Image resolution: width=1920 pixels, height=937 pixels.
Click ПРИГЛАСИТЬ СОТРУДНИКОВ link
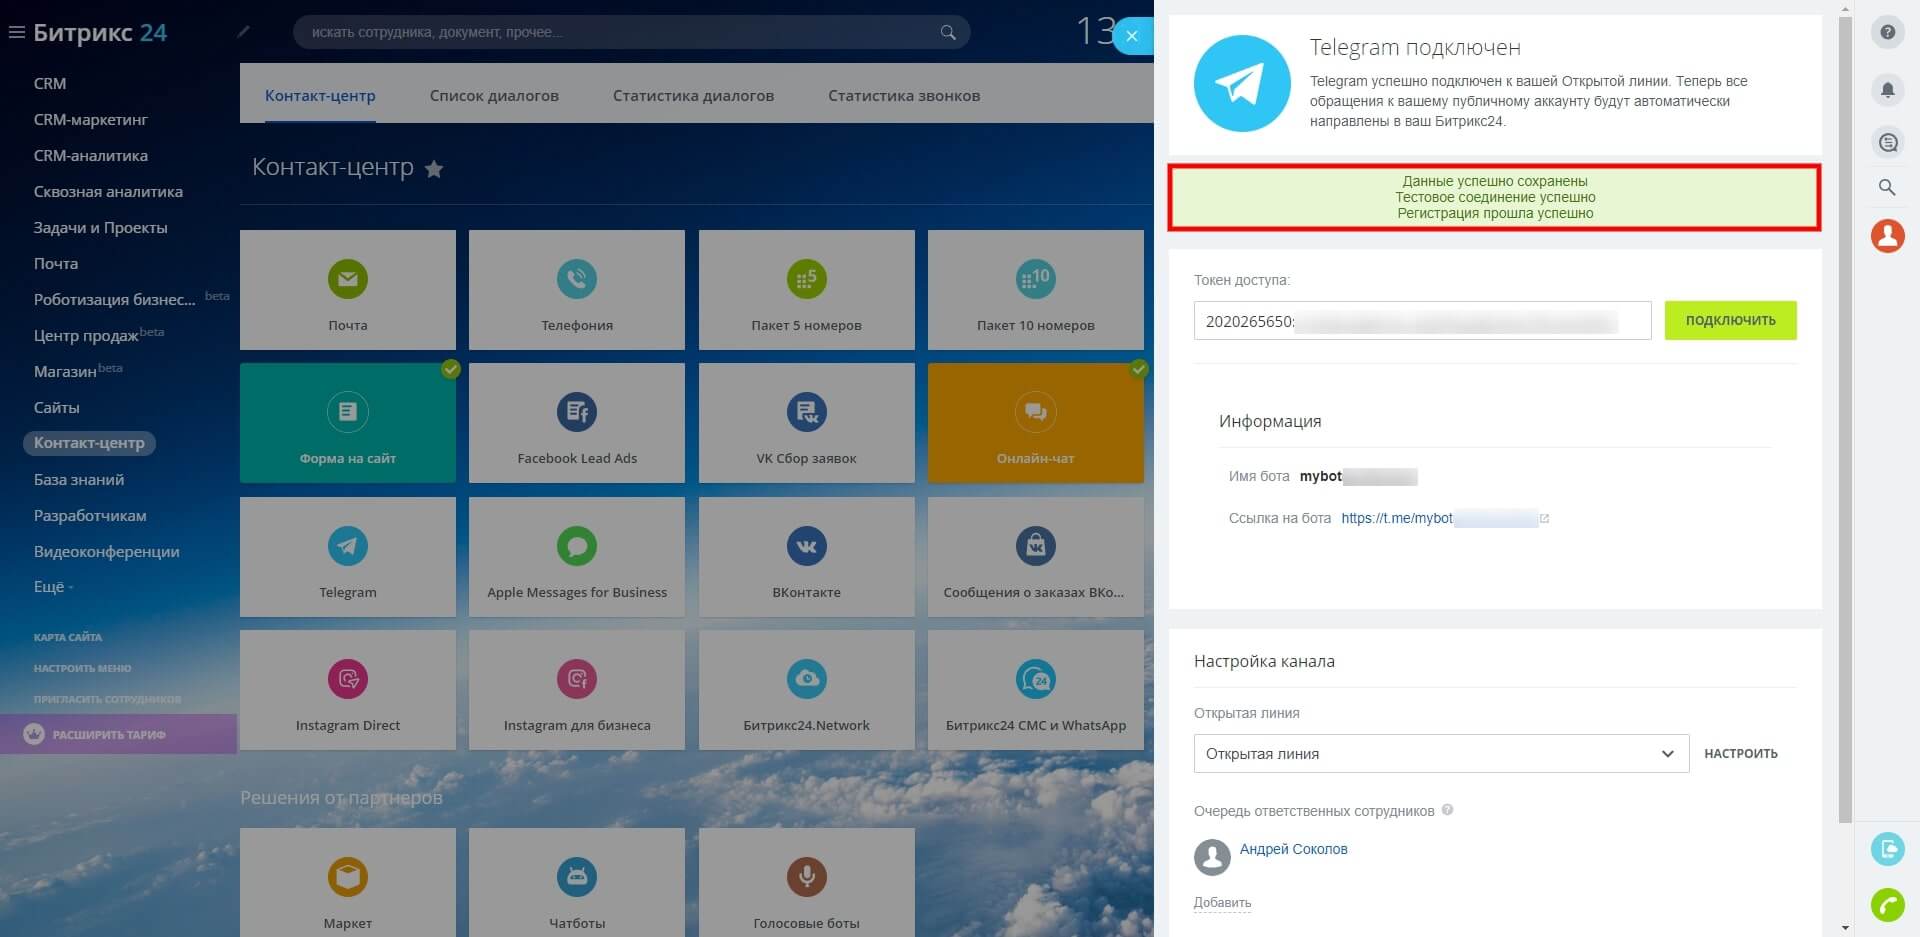[x=107, y=699]
